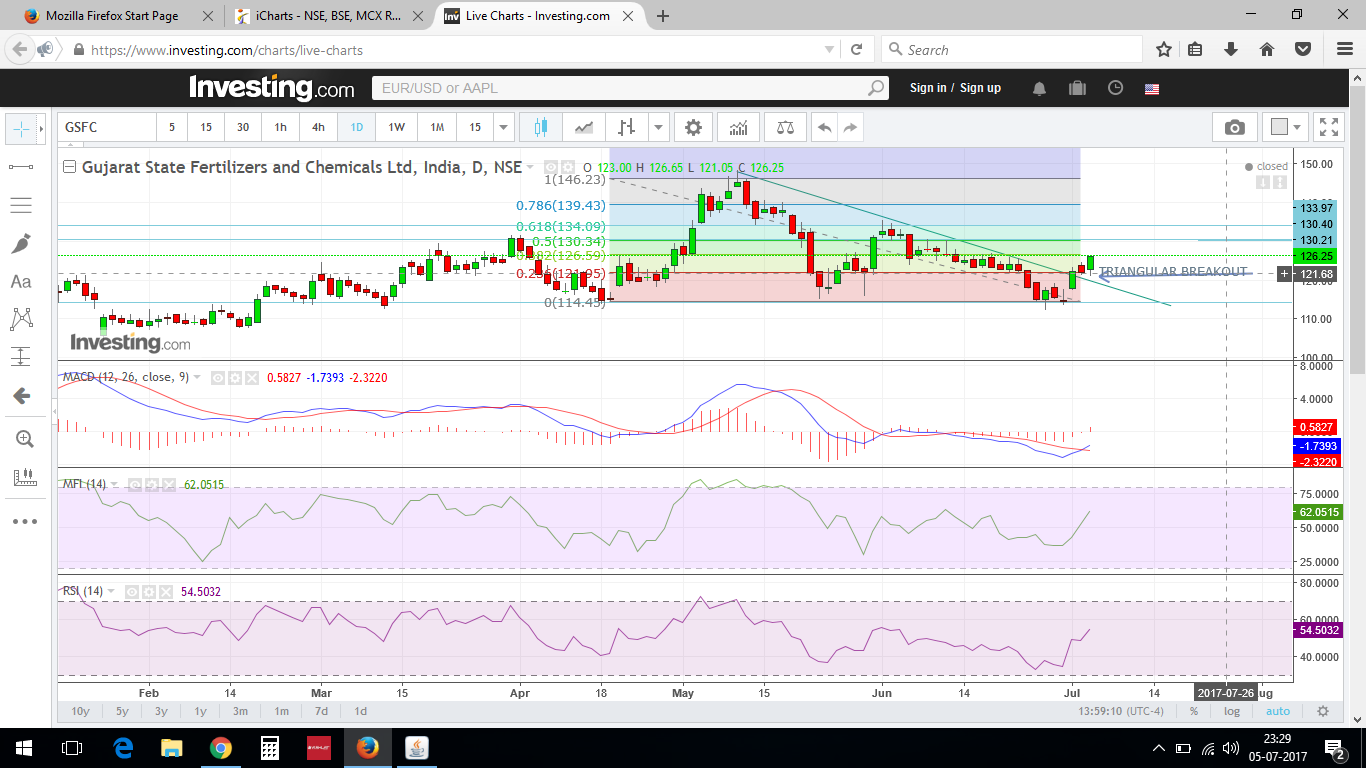Viewport: 1366px width, 768px height.
Task: Collapse the main chart legend box
Action: click(x=69, y=168)
